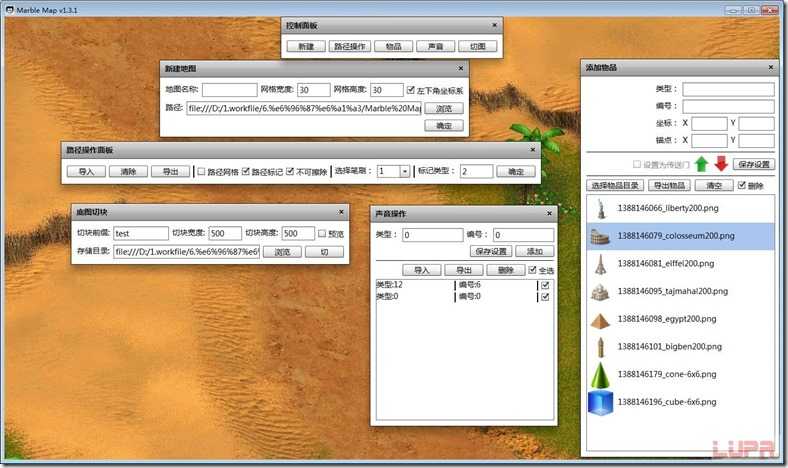Select the Statue of Liberty item thumbnail
The width and height of the screenshot is (788, 468).
click(601, 208)
